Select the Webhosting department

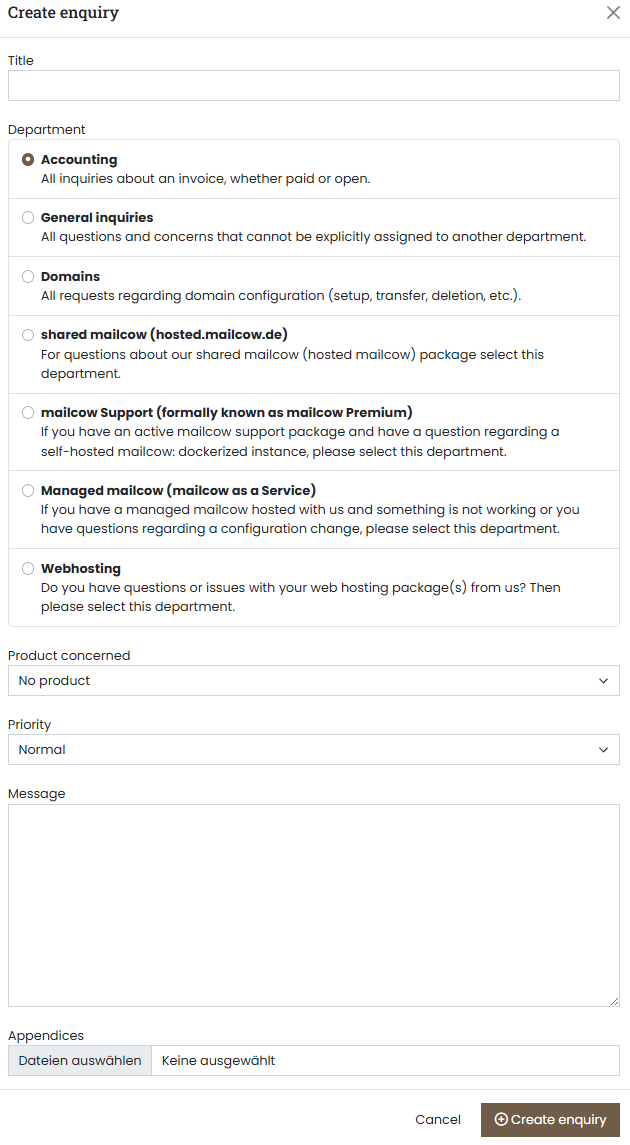click(x=28, y=568)
